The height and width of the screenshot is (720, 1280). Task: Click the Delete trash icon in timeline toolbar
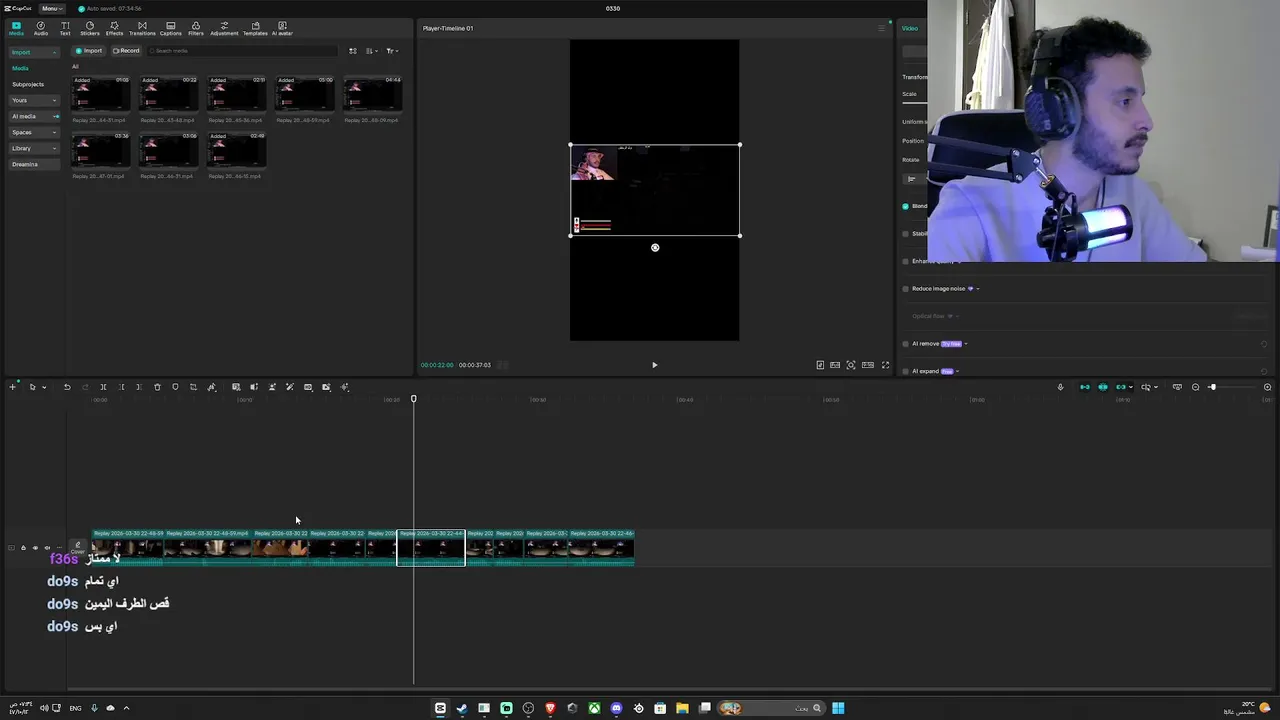click(157, 387)
